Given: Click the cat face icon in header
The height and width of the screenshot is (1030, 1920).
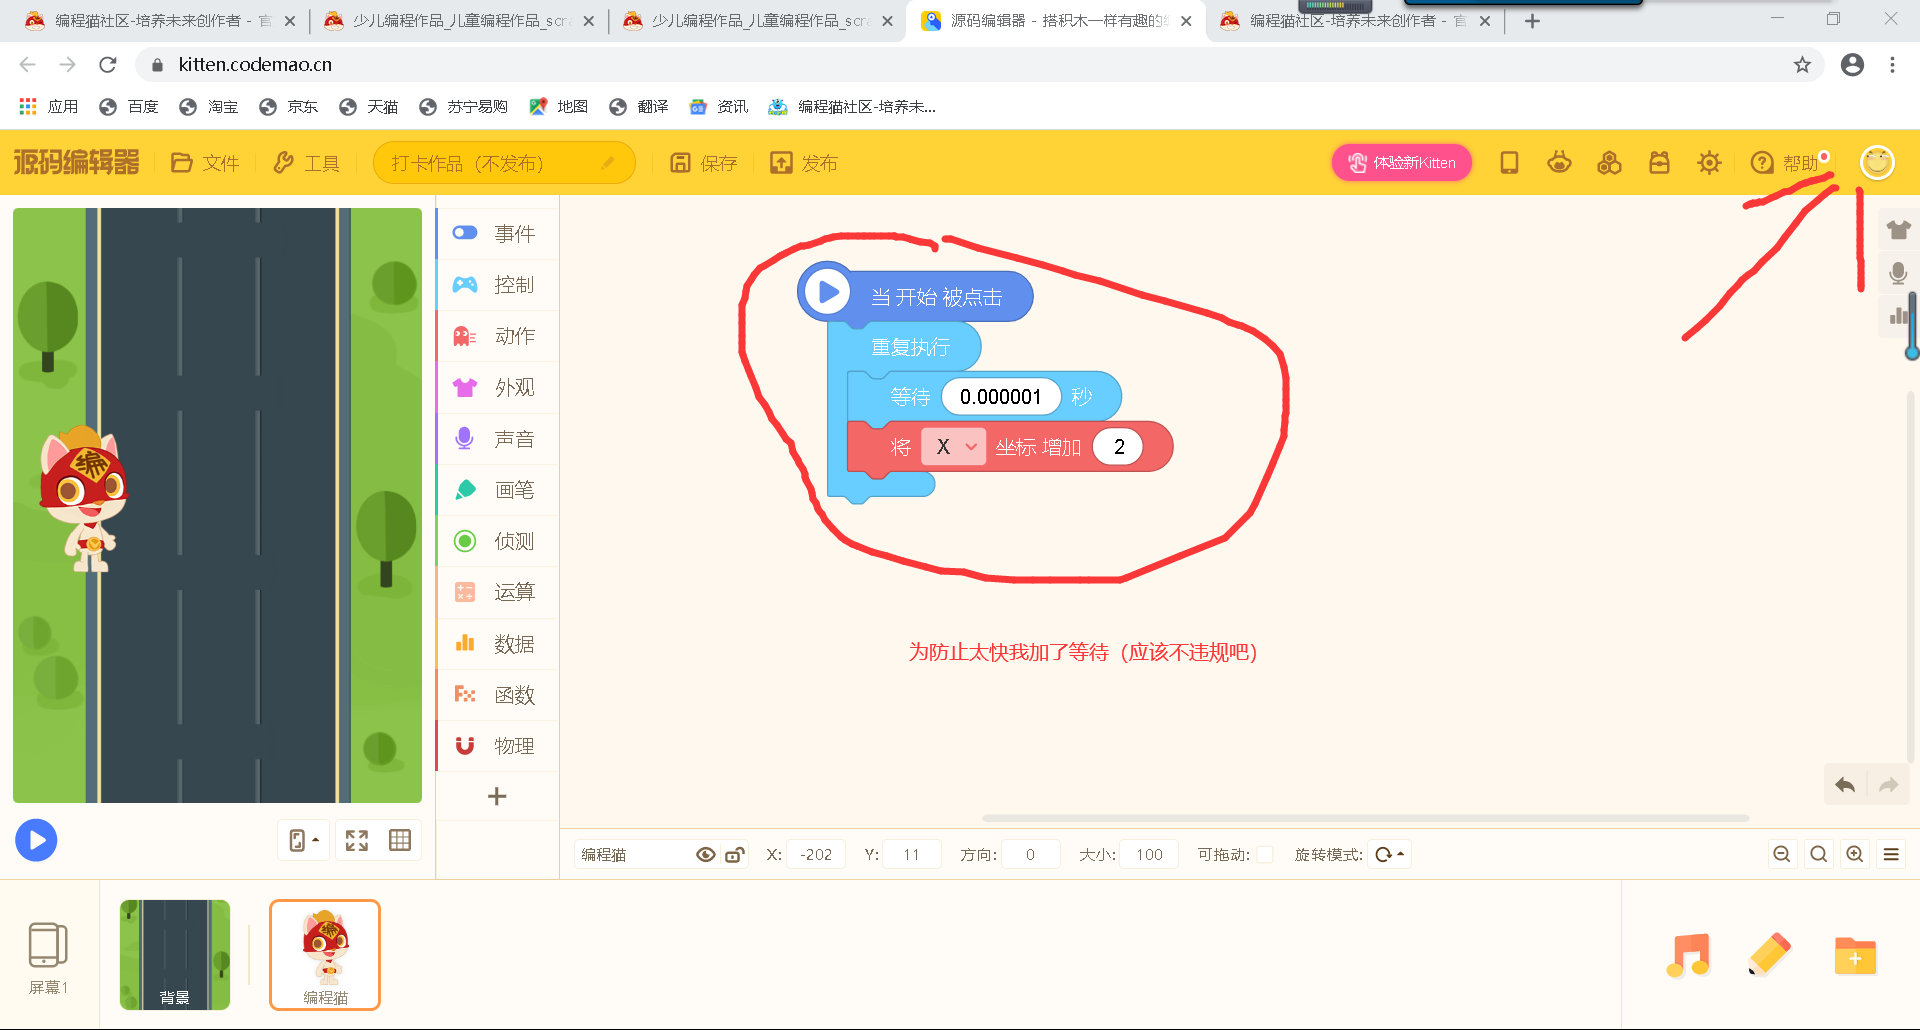Looking at the screenshot, I should 1559,162.
